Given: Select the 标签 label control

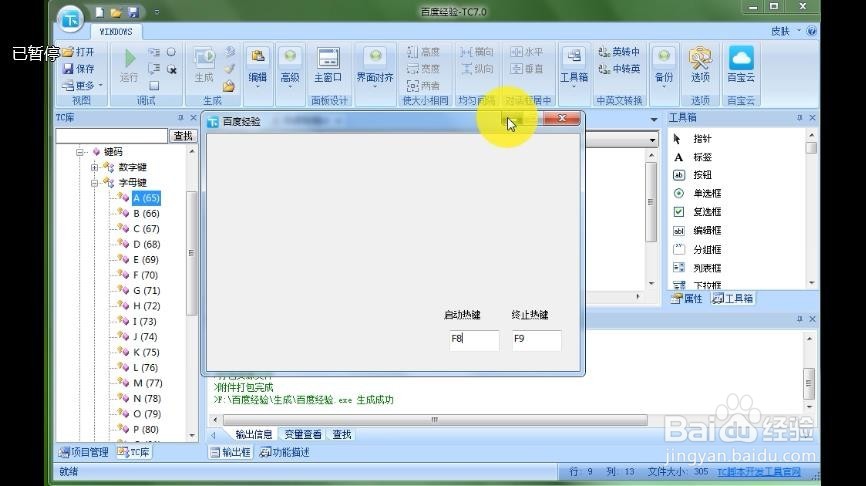Looking at the screenshot, I should pos(694,157).
